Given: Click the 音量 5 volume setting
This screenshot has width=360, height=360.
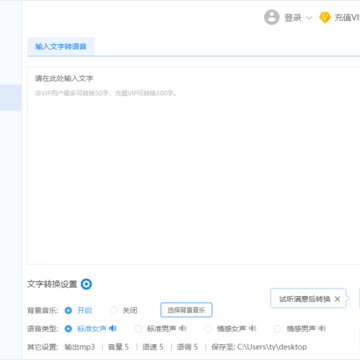Looking at the screenshot, I should coord(118,347).
